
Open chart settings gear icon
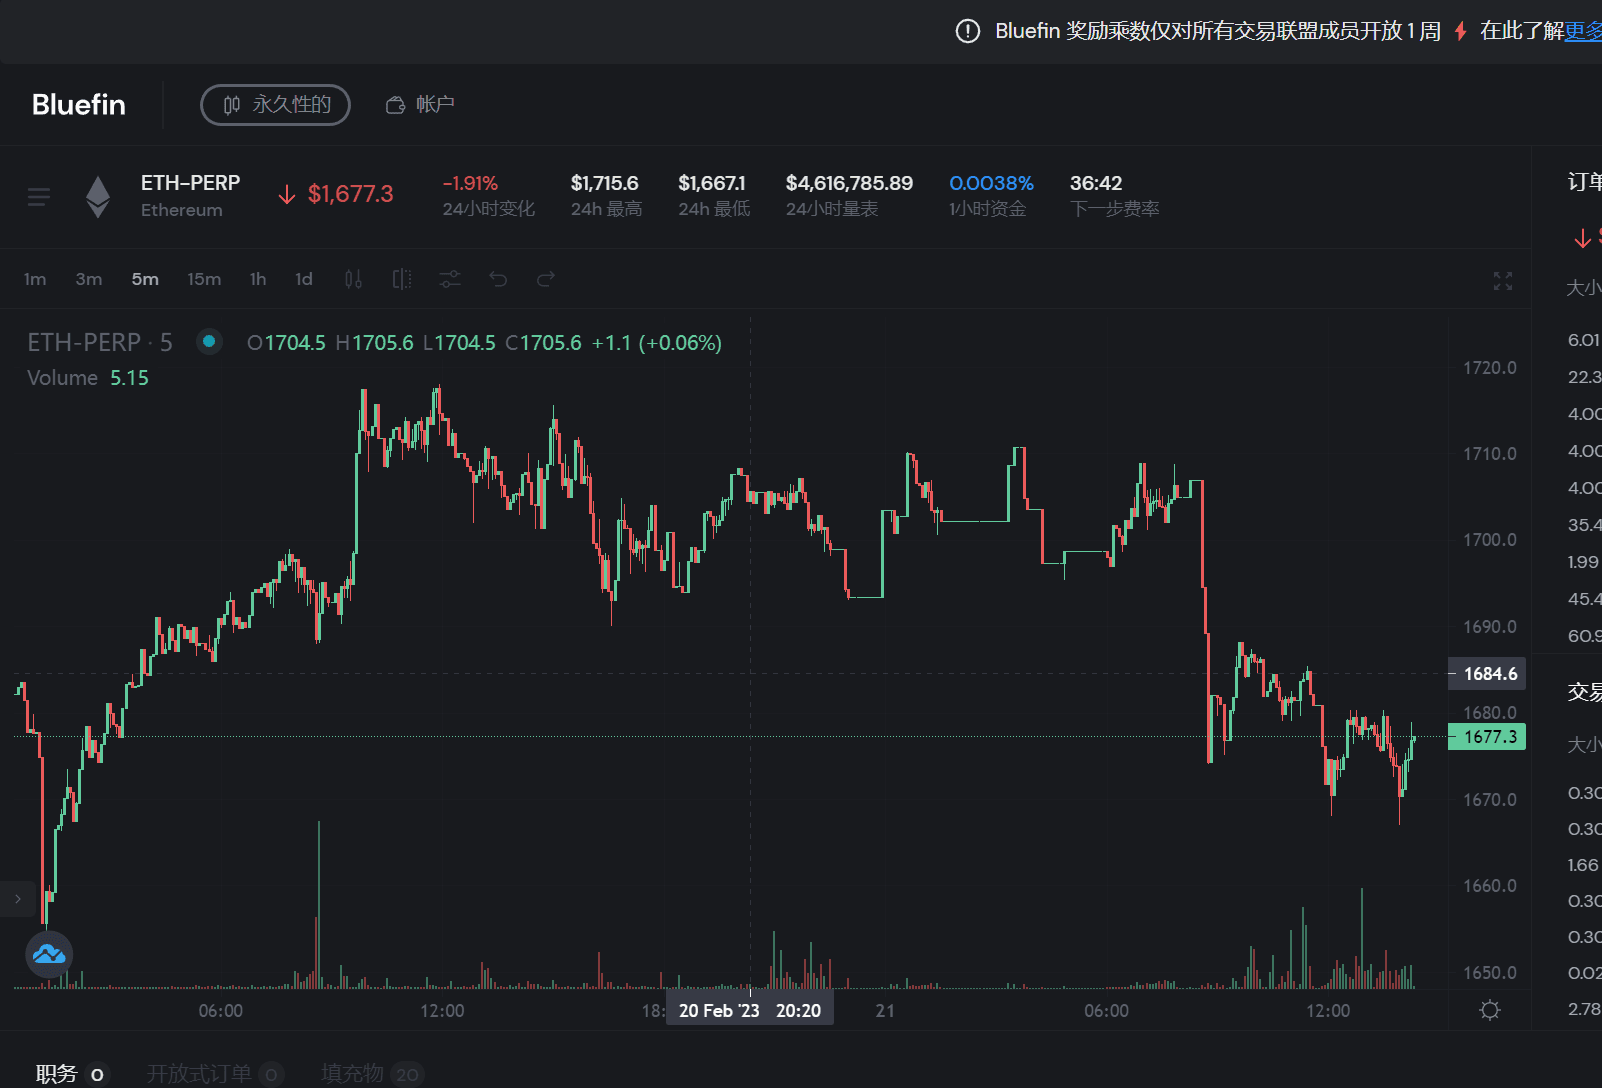pyautogui.click(x=1490, y=1010)
